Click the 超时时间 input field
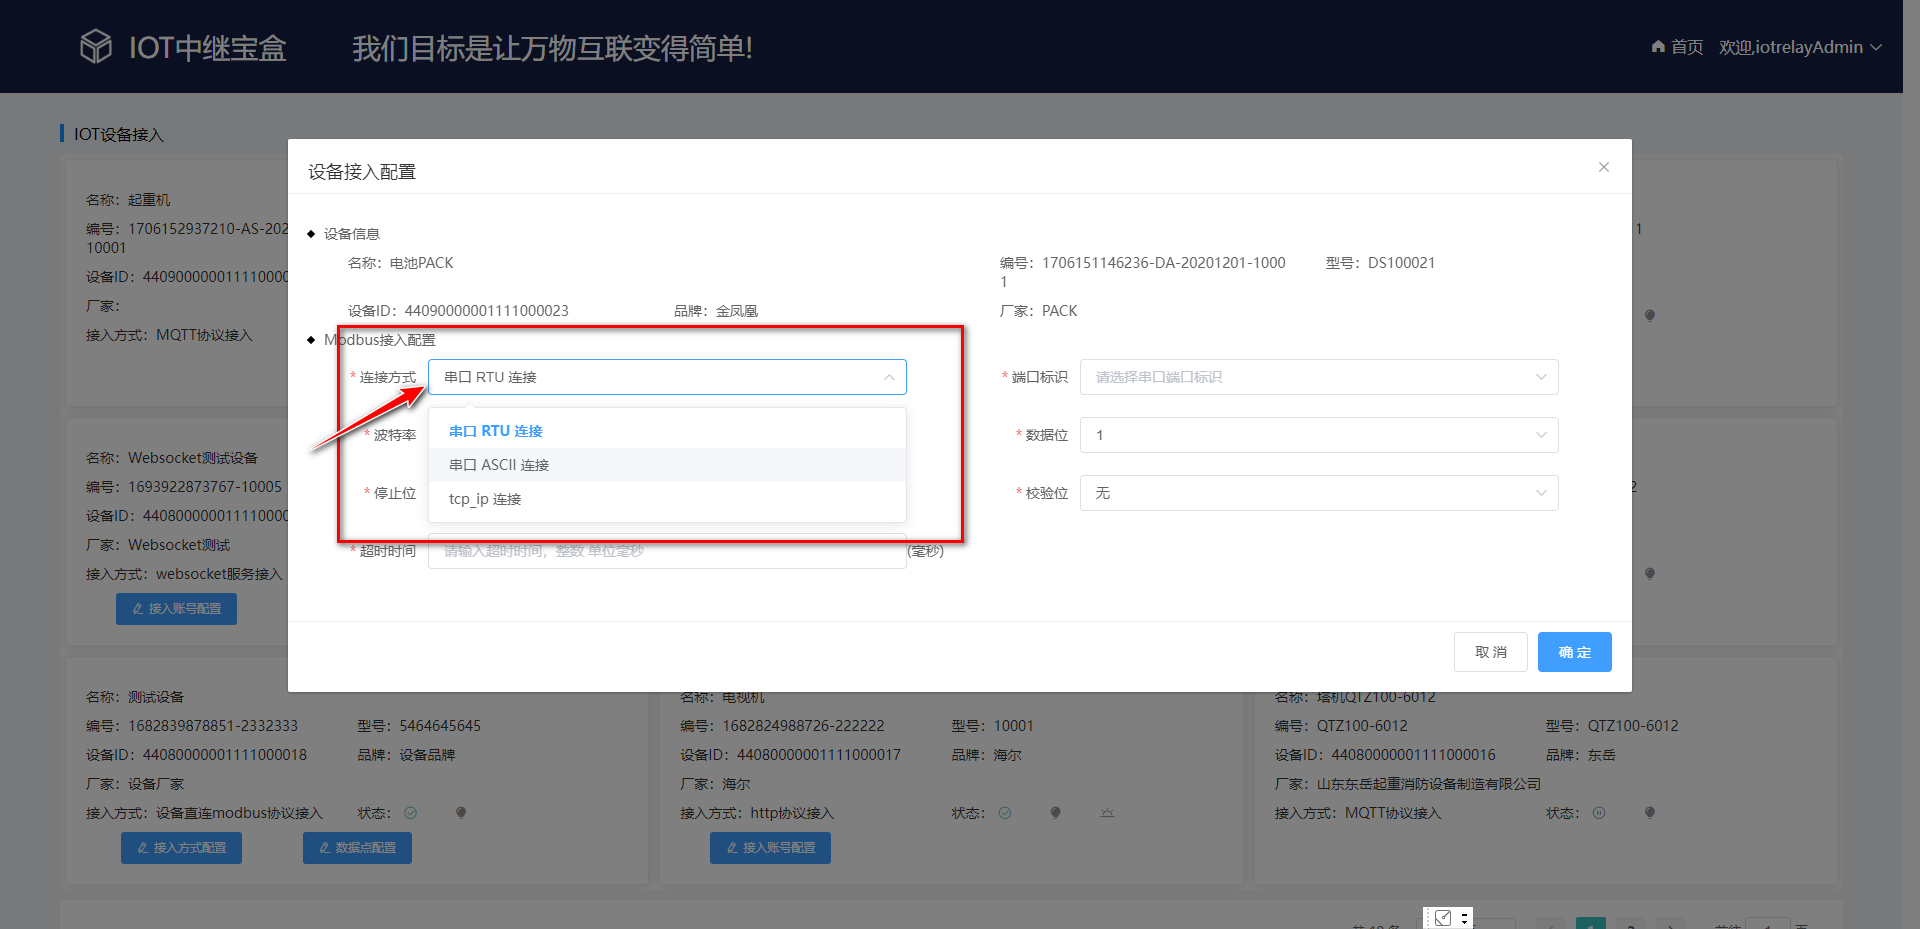Image resolution: width=1920 pixels, height=929 pixels. point(665,551)
